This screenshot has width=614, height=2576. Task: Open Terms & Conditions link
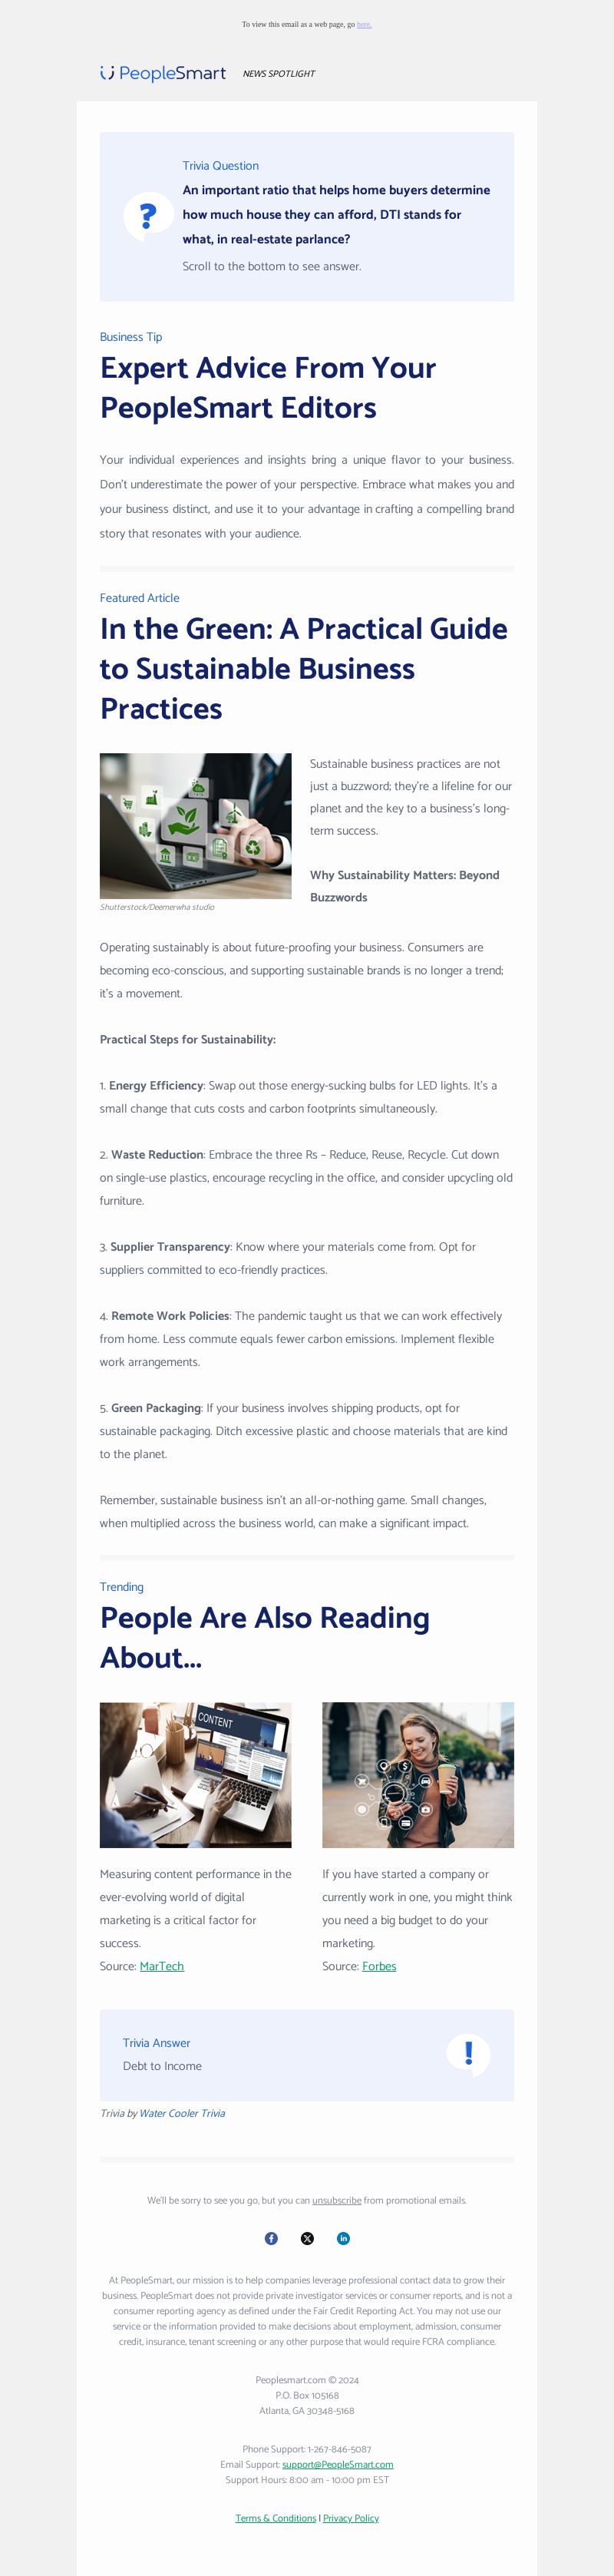(x=276, y=2518)
